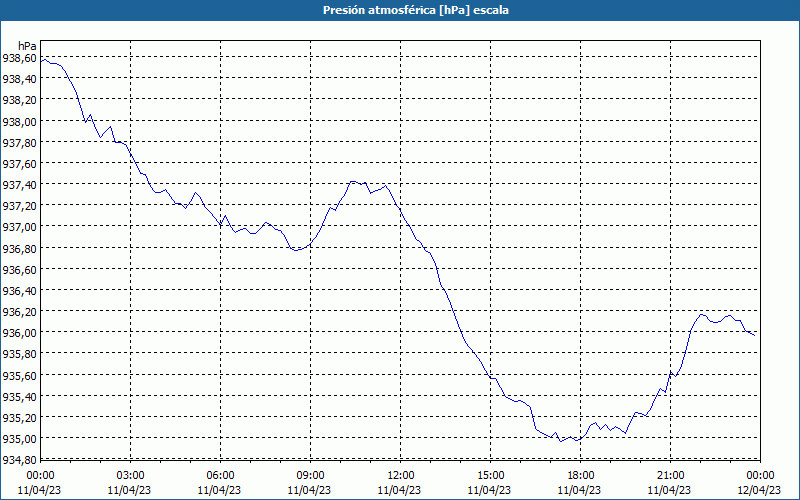Pick the 938,00 axis value

click(x=19, y=121)
